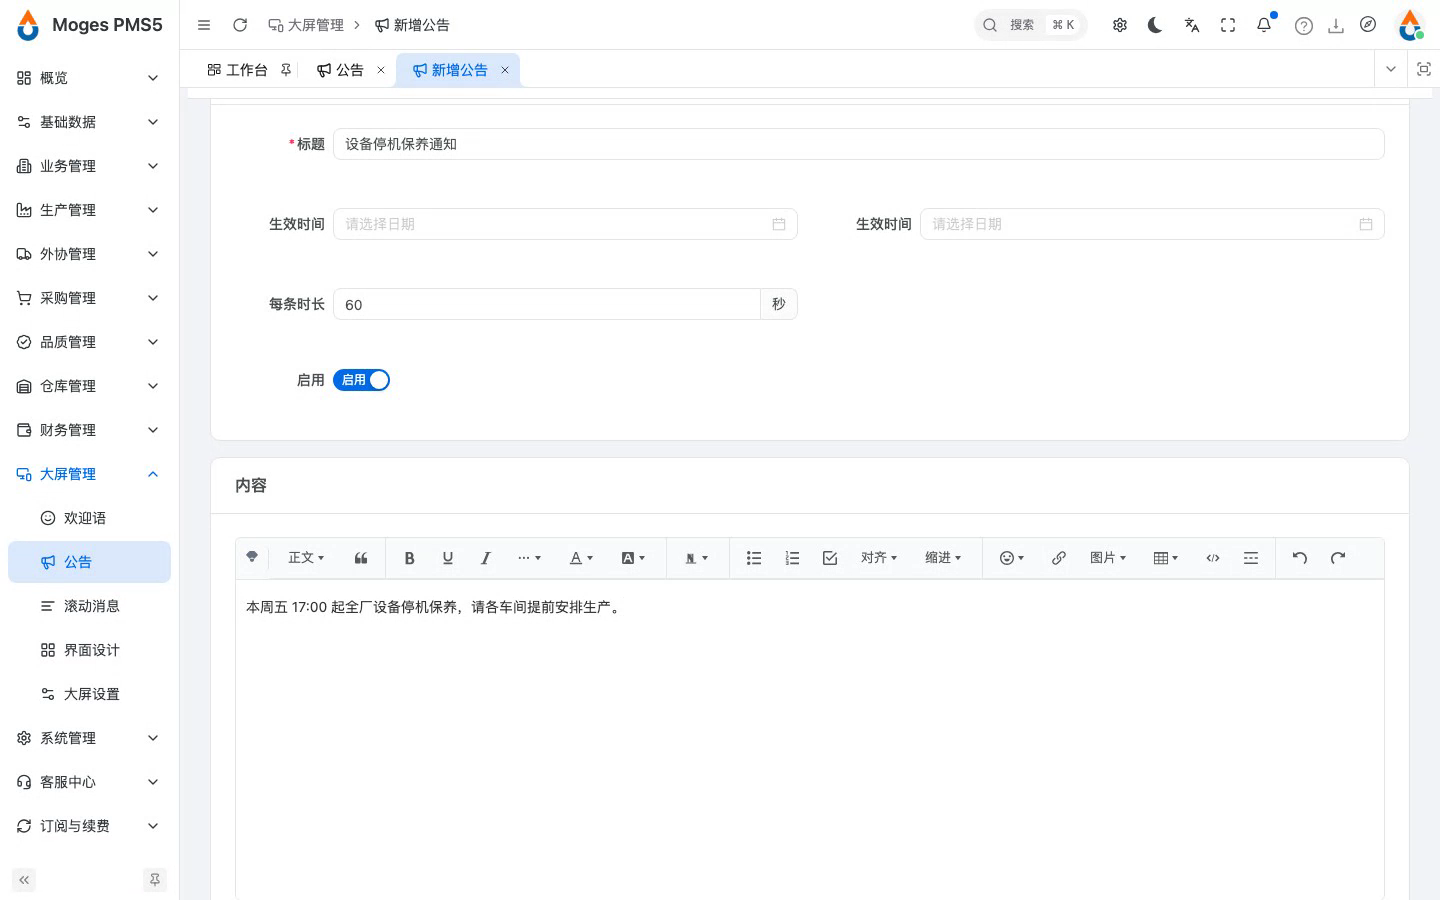Expand the 生产管理 sidebar menu
Image resolution: width=1440 pixels, height=900 pixels.
point(89,210)
